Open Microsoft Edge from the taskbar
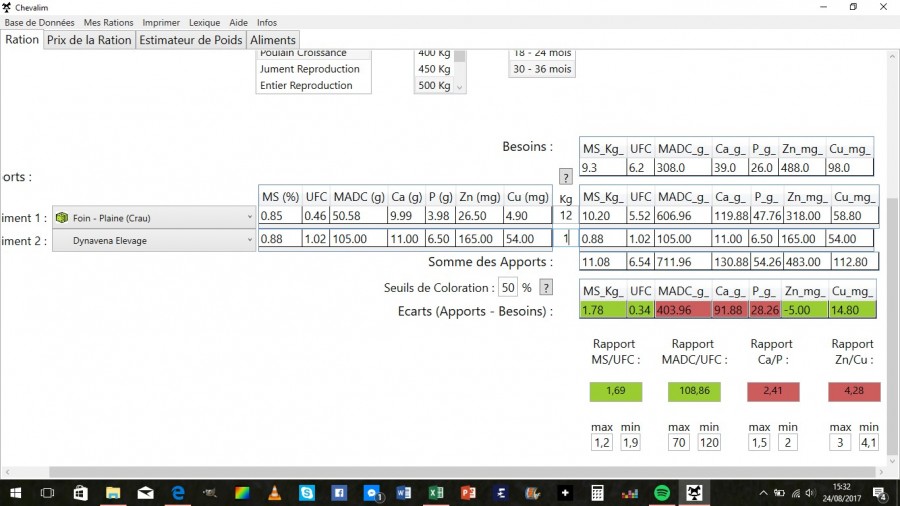The width and height of the screenshot is (900, 506). (x=178, y=493)
